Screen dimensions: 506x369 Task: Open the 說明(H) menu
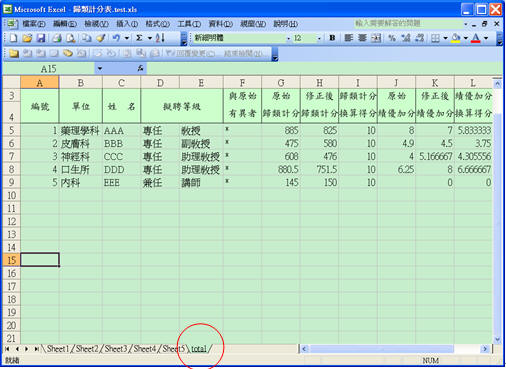(285, 24)
